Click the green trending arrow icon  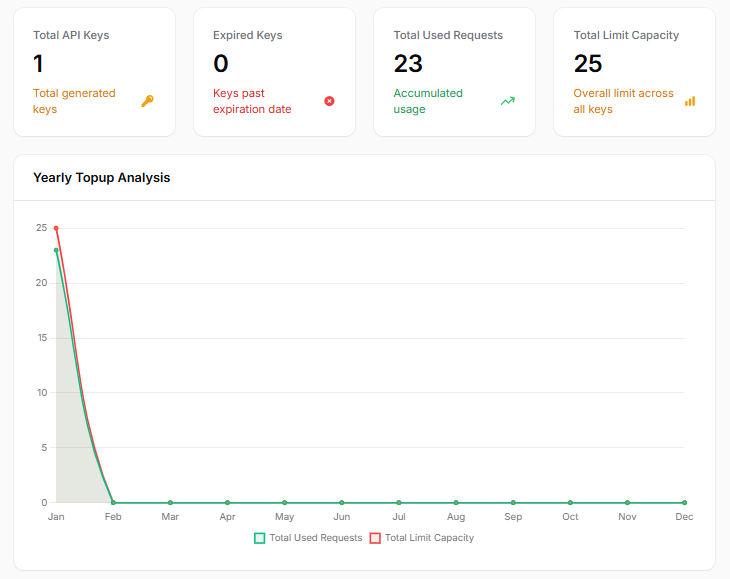coord(508,101)
